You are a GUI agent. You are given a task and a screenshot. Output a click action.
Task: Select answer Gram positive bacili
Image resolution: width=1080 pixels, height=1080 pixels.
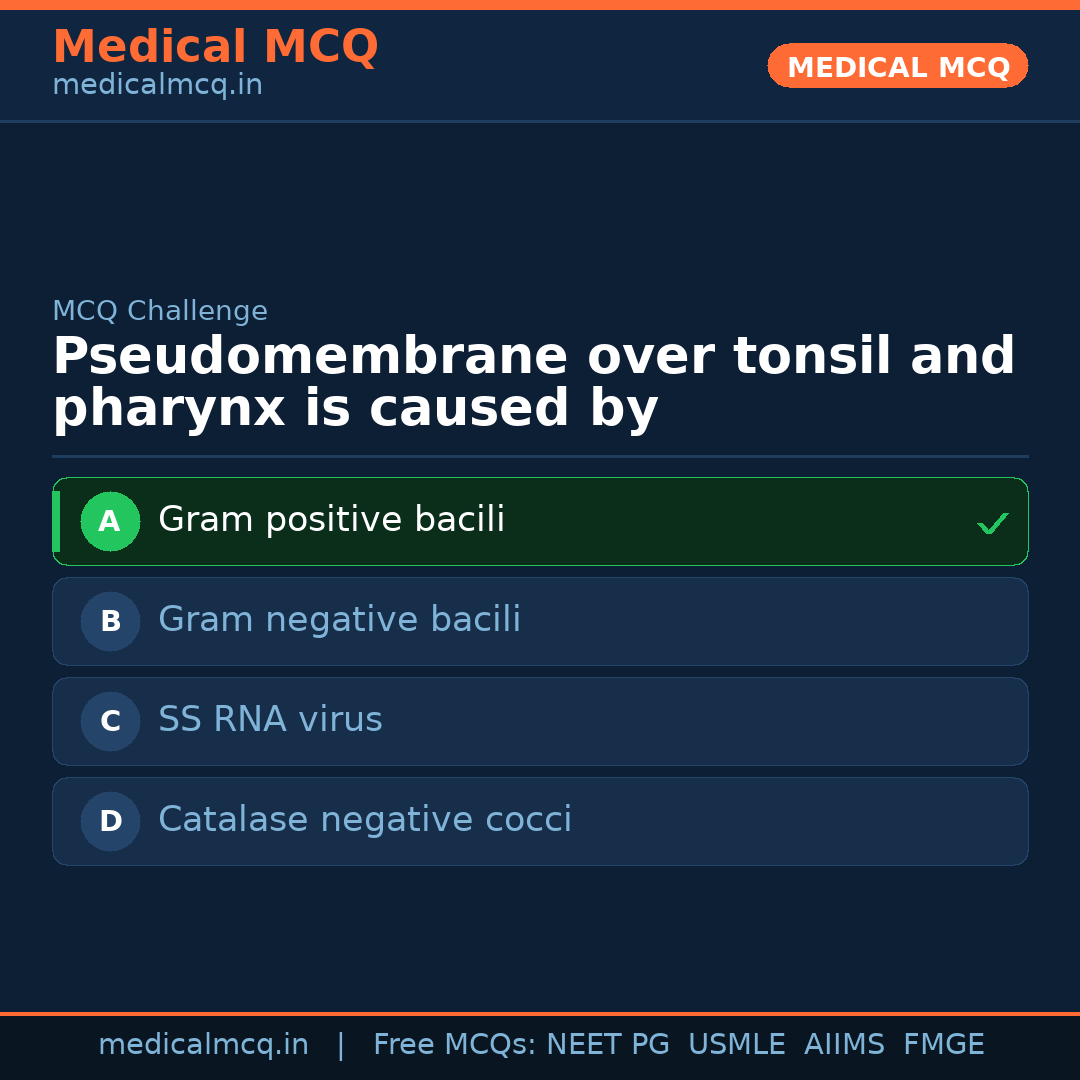tap(331, 520)
